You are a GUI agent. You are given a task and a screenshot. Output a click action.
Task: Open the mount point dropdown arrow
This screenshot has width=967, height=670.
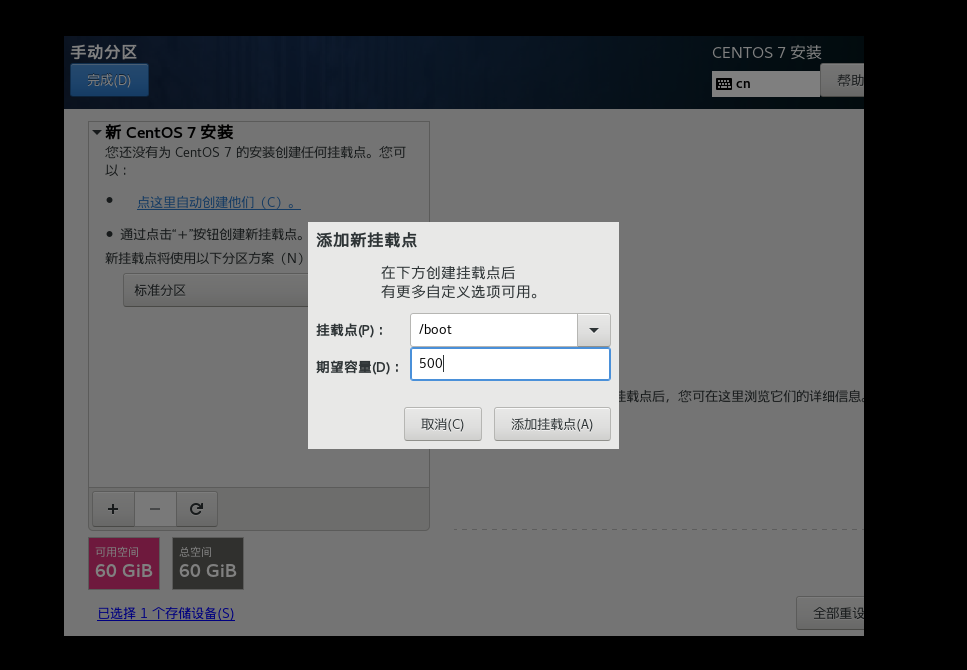594,330
